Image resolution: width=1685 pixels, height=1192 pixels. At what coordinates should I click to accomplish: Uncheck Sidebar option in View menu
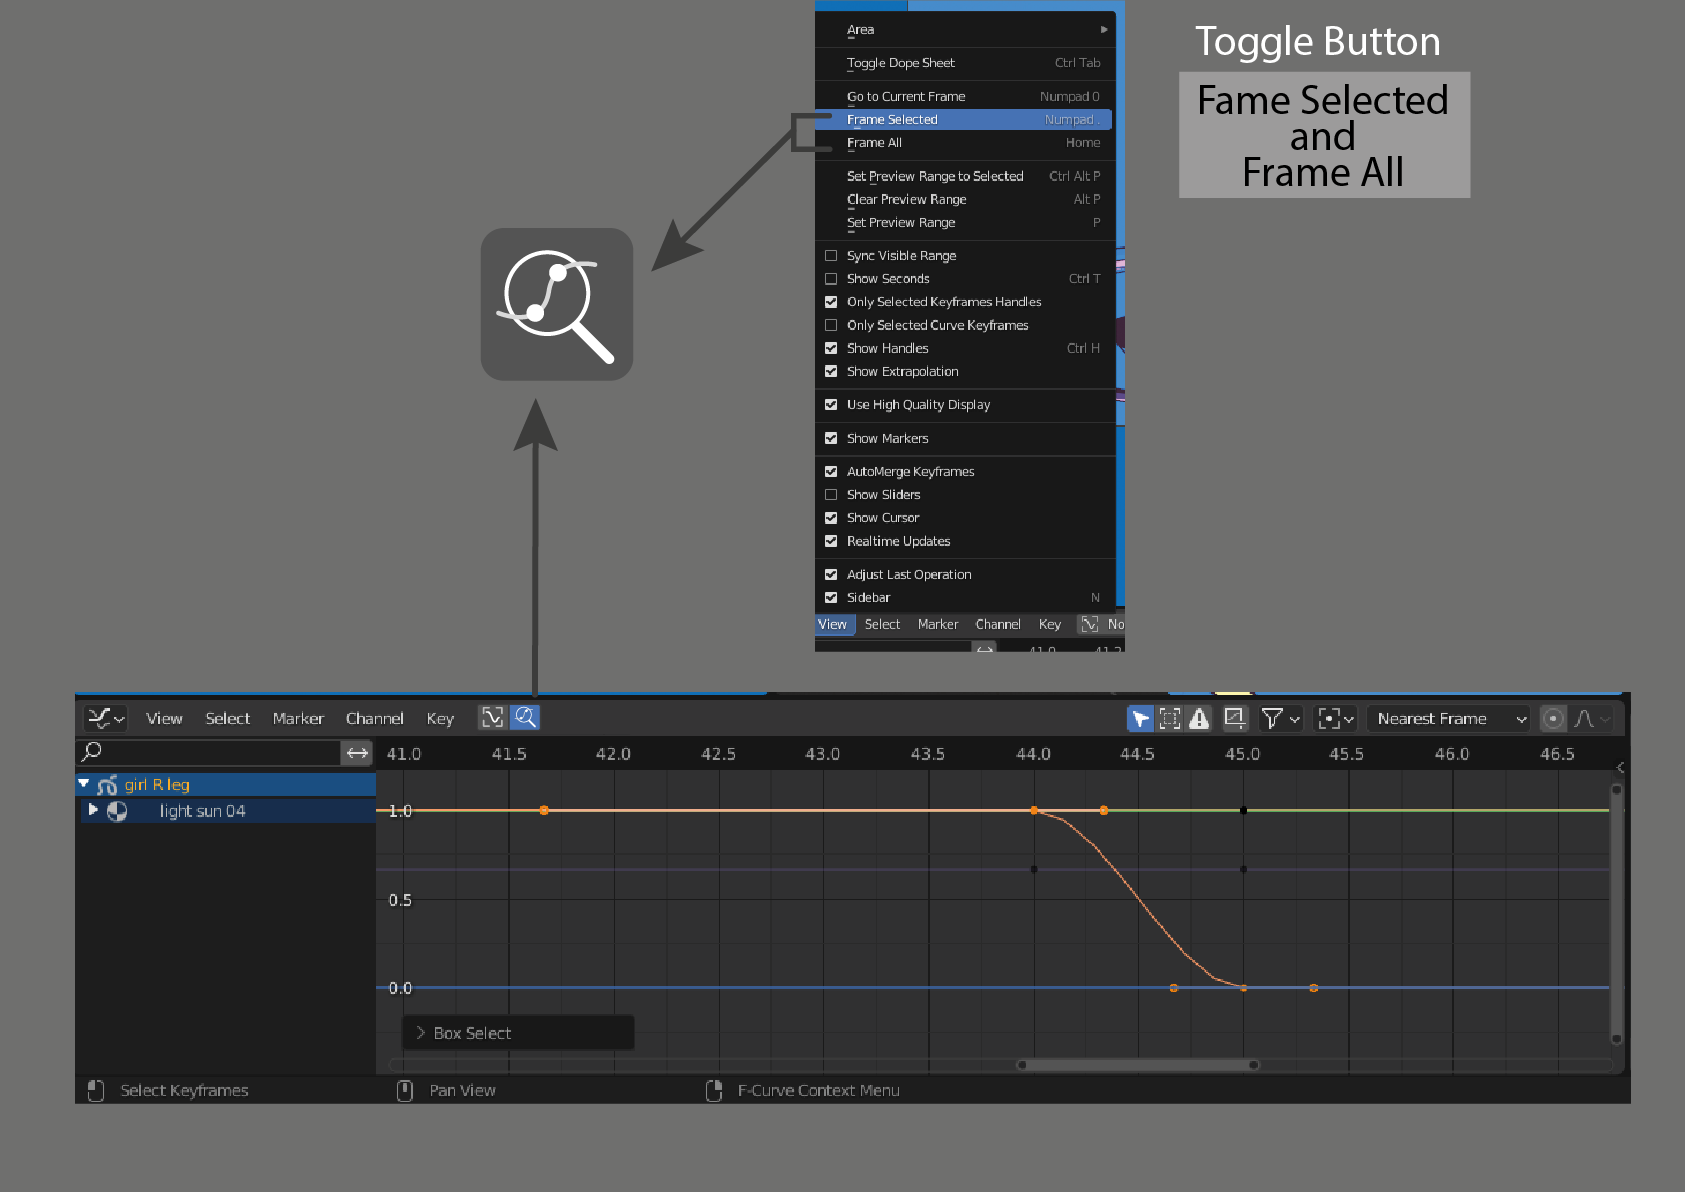(831, 598)
